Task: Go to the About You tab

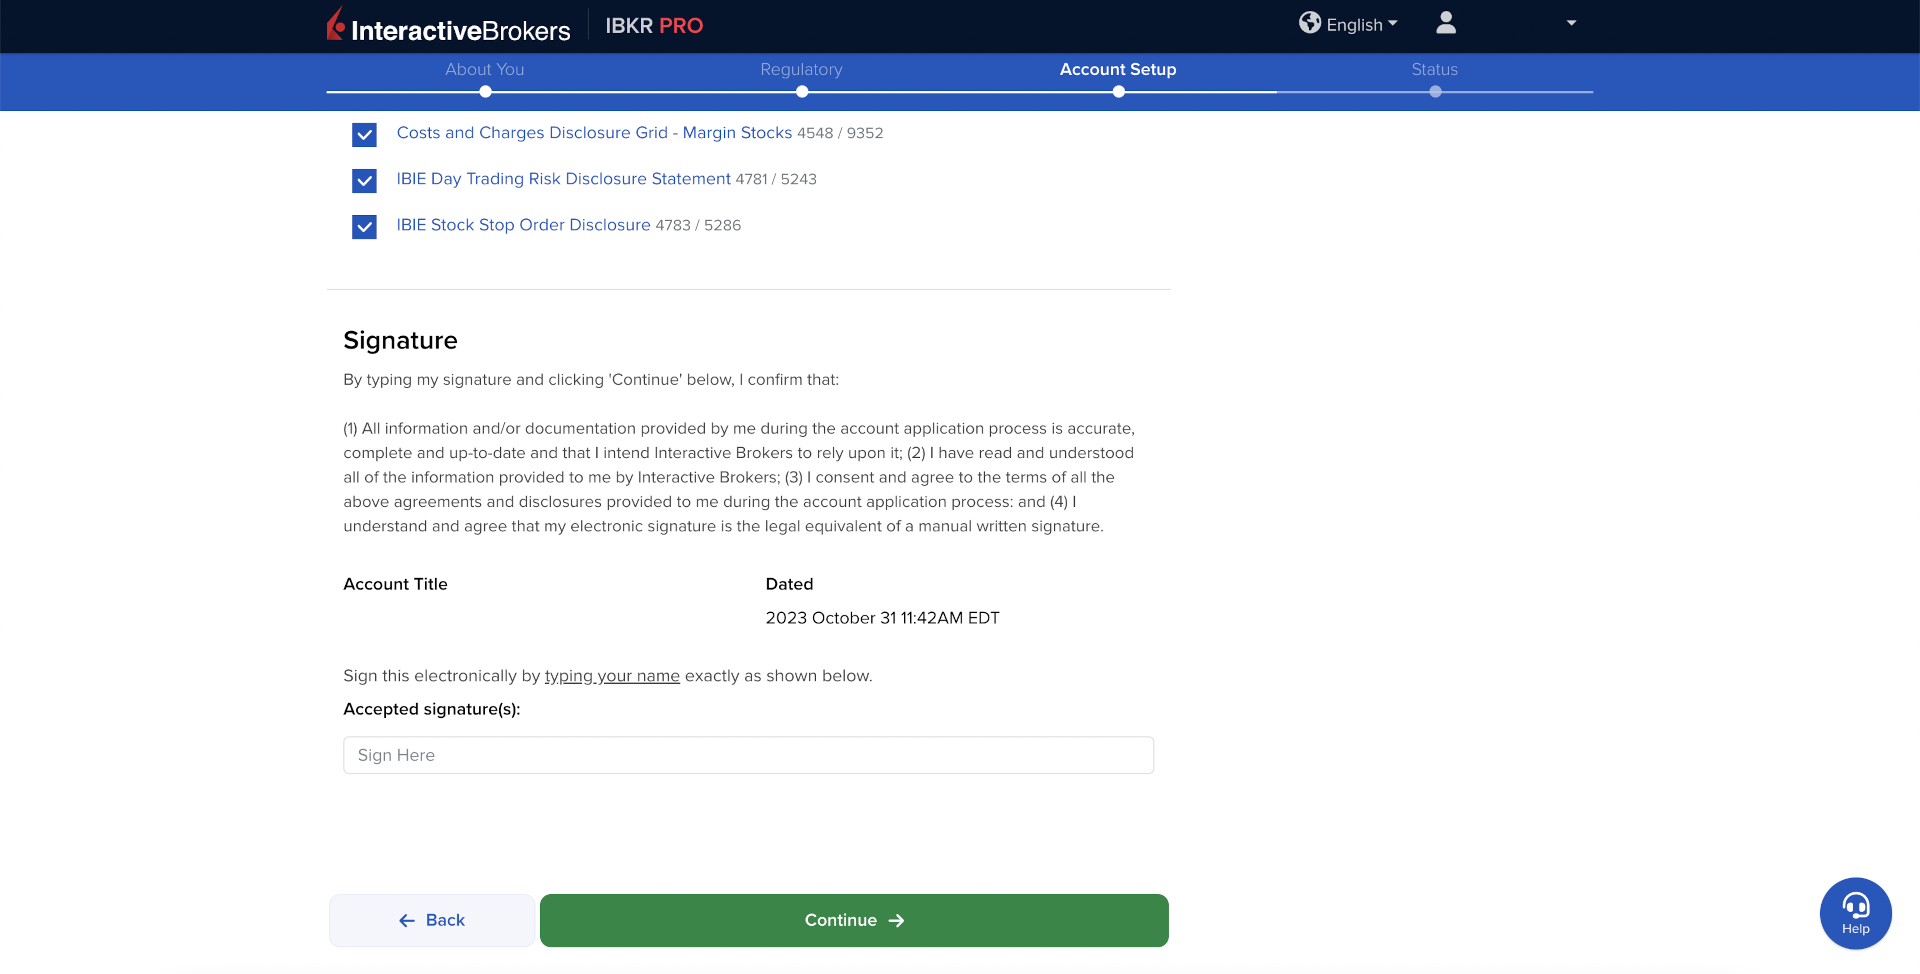Action: click(484, 69)
